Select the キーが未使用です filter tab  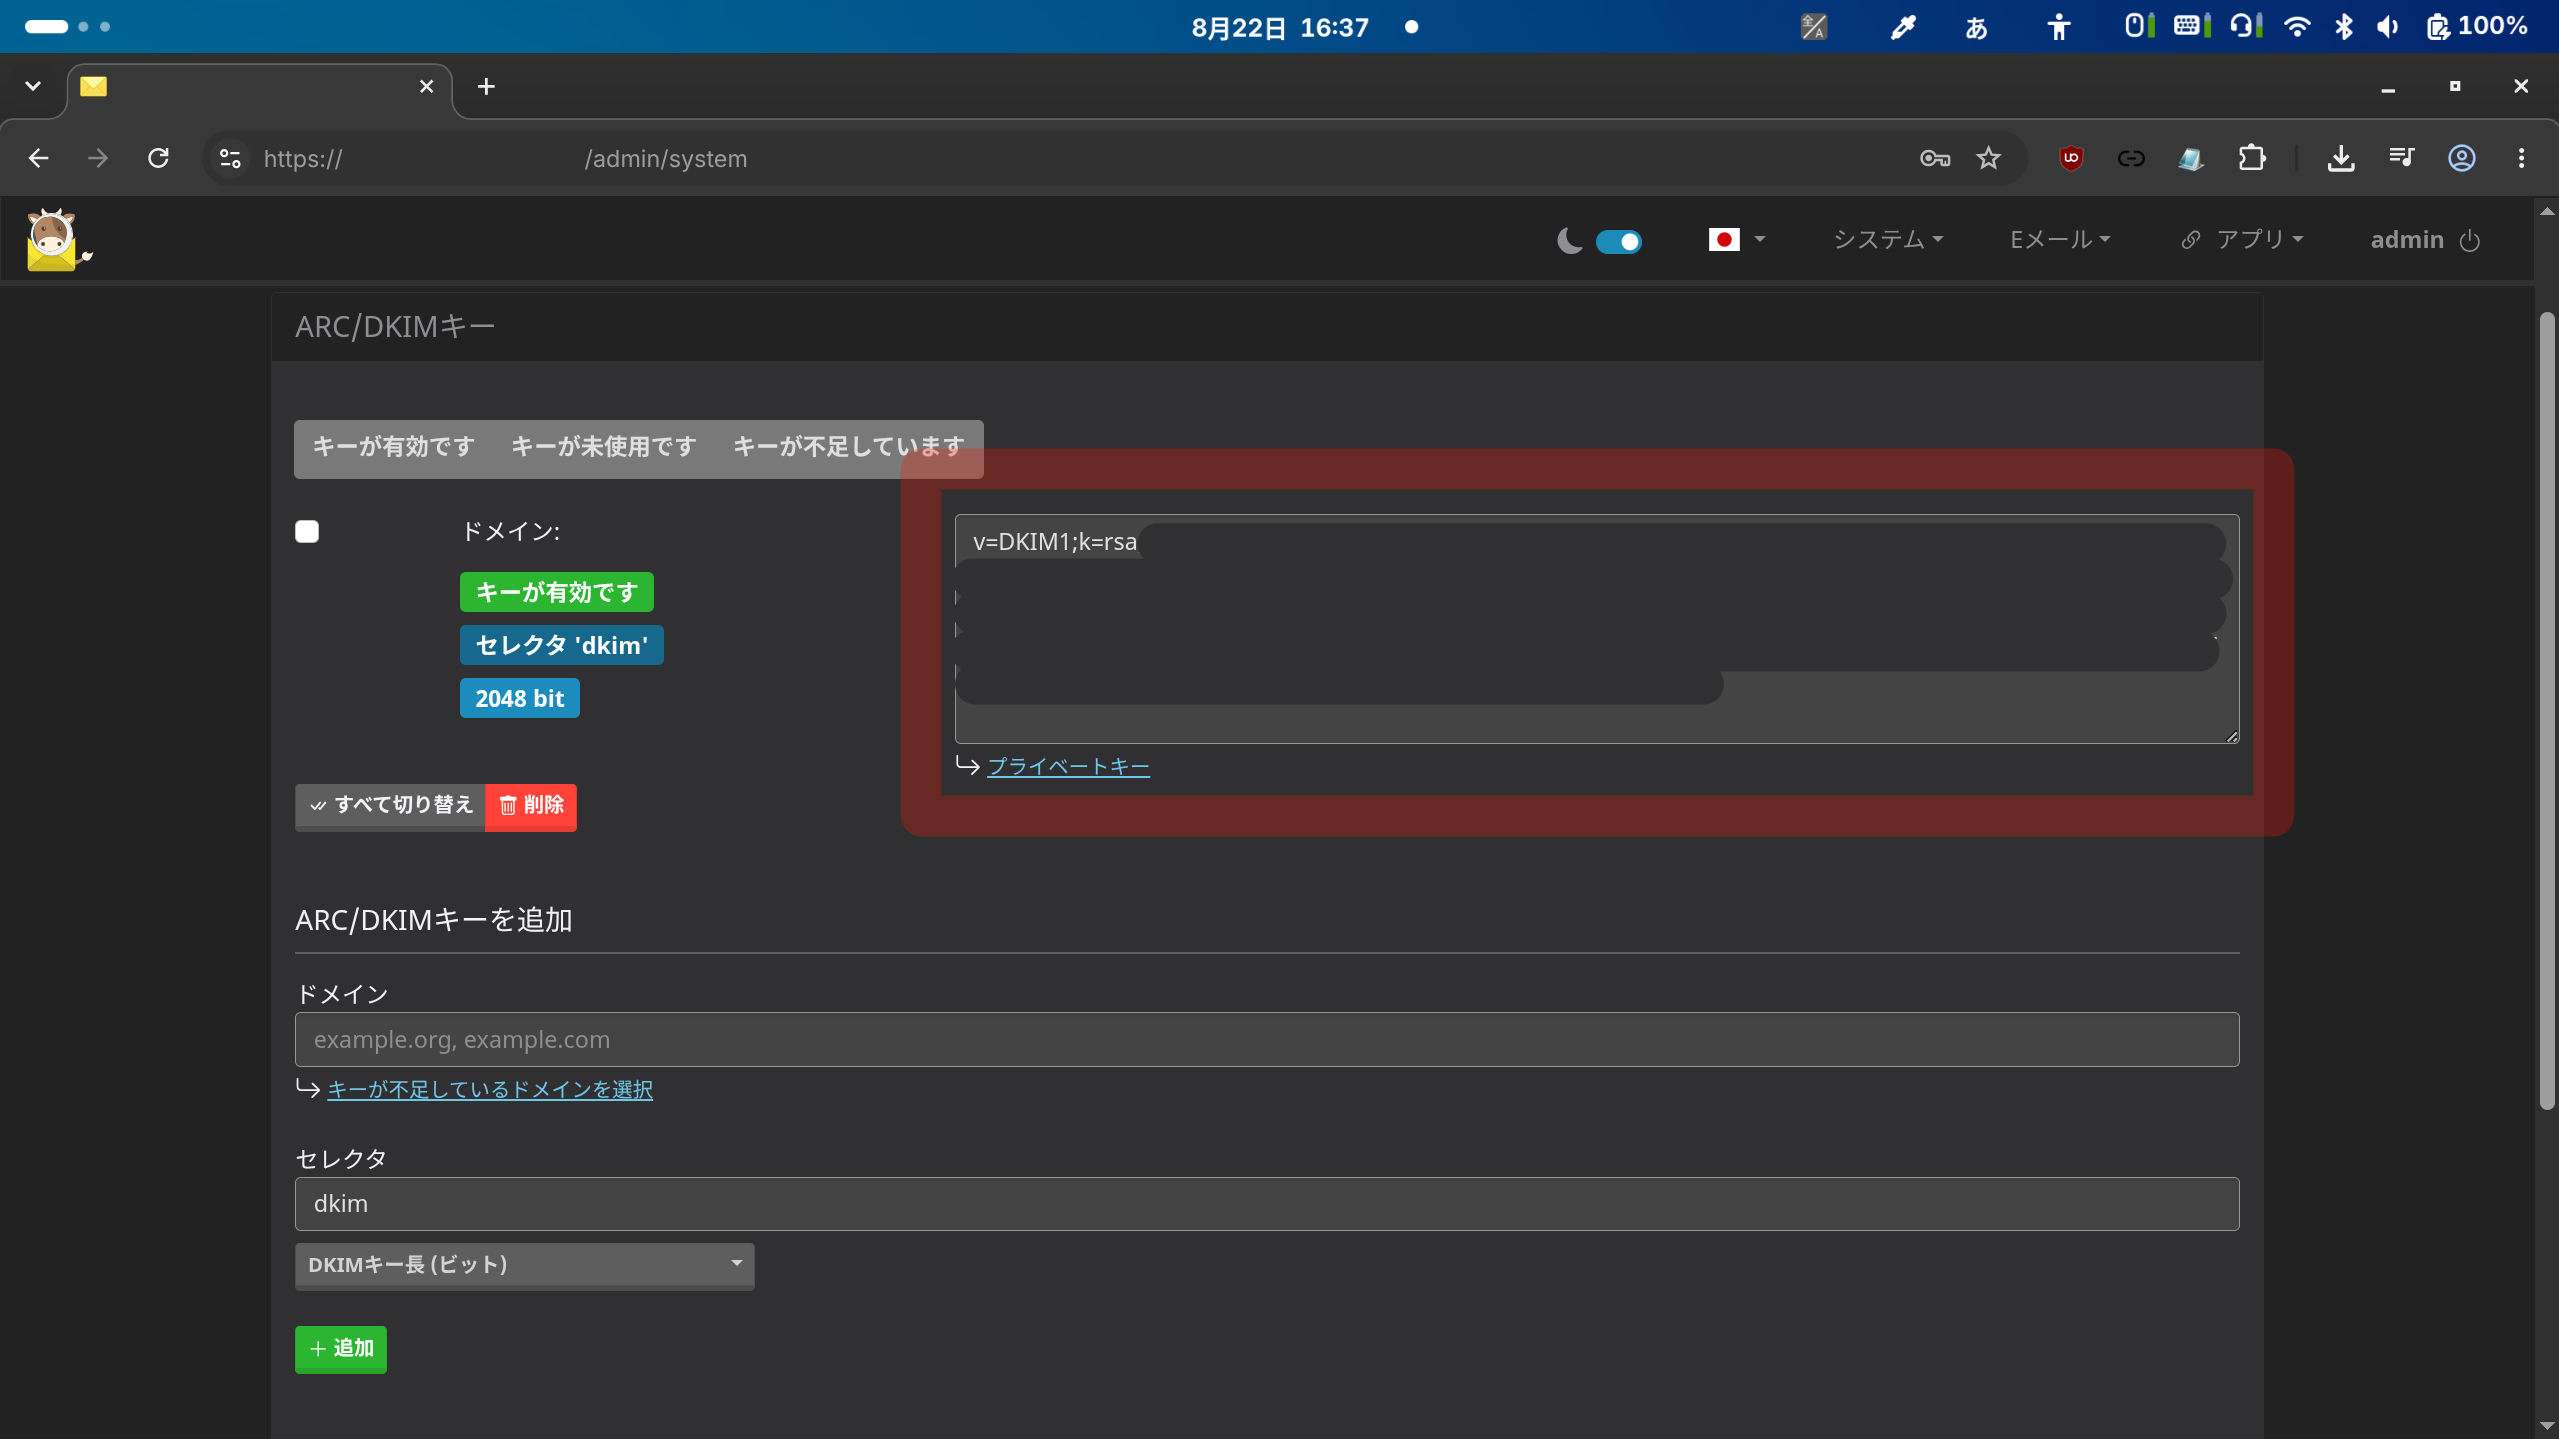(603, 447)
